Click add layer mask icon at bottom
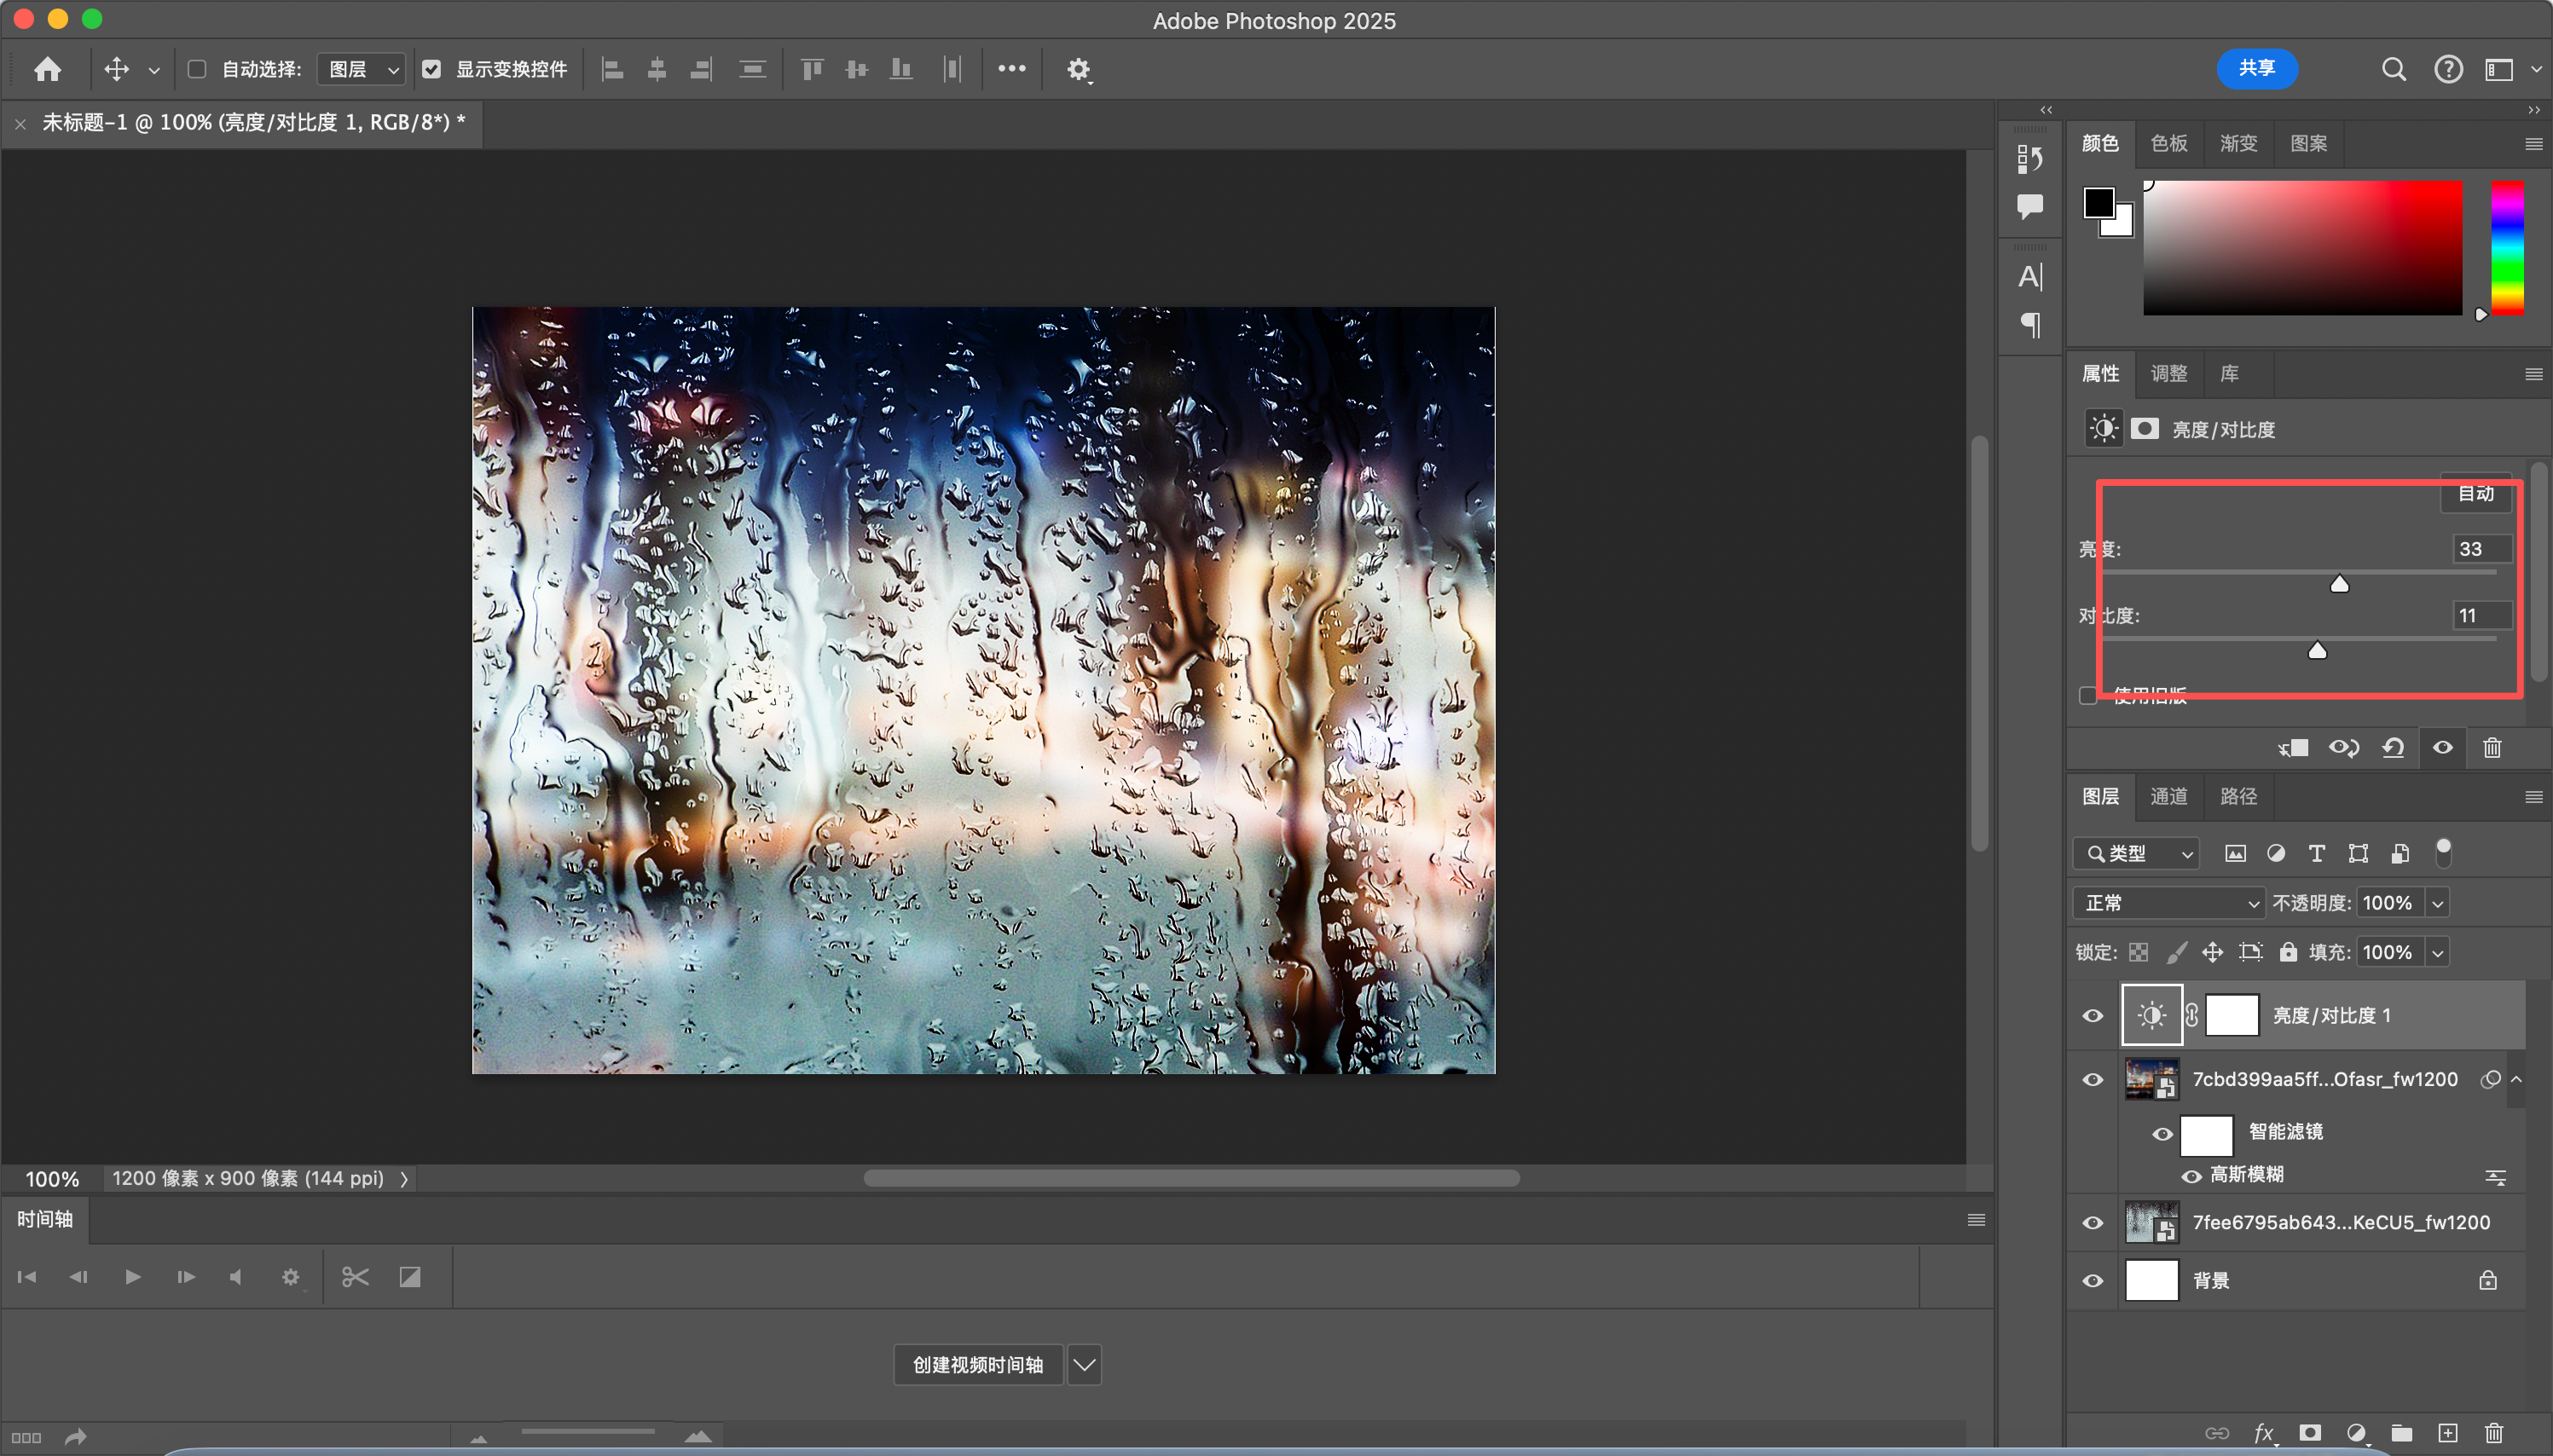This screenshot has width=2553, height=1456. tap(2310, 1433)
